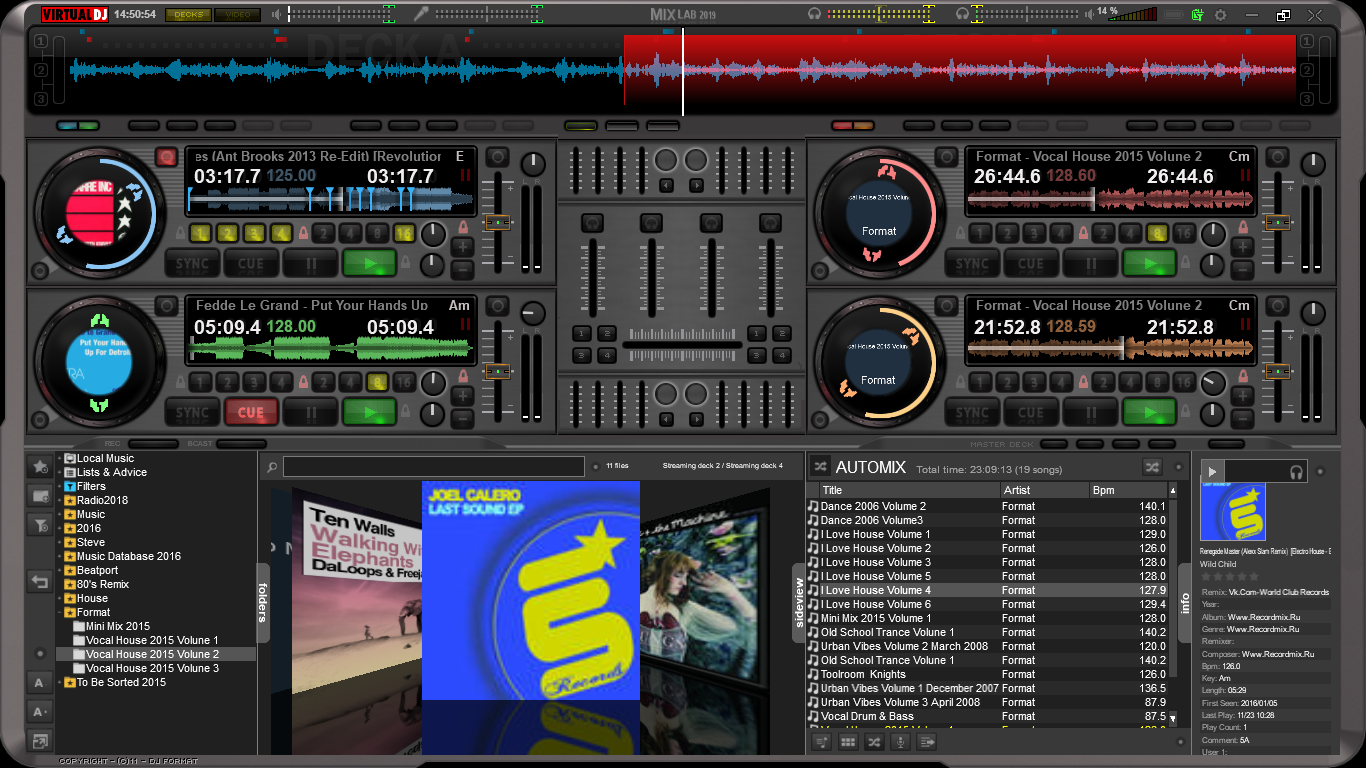Open the vertical sideview tab
Image resolution: width=1366 pixels, height=768 pixels.
click(x=799, y=601)
